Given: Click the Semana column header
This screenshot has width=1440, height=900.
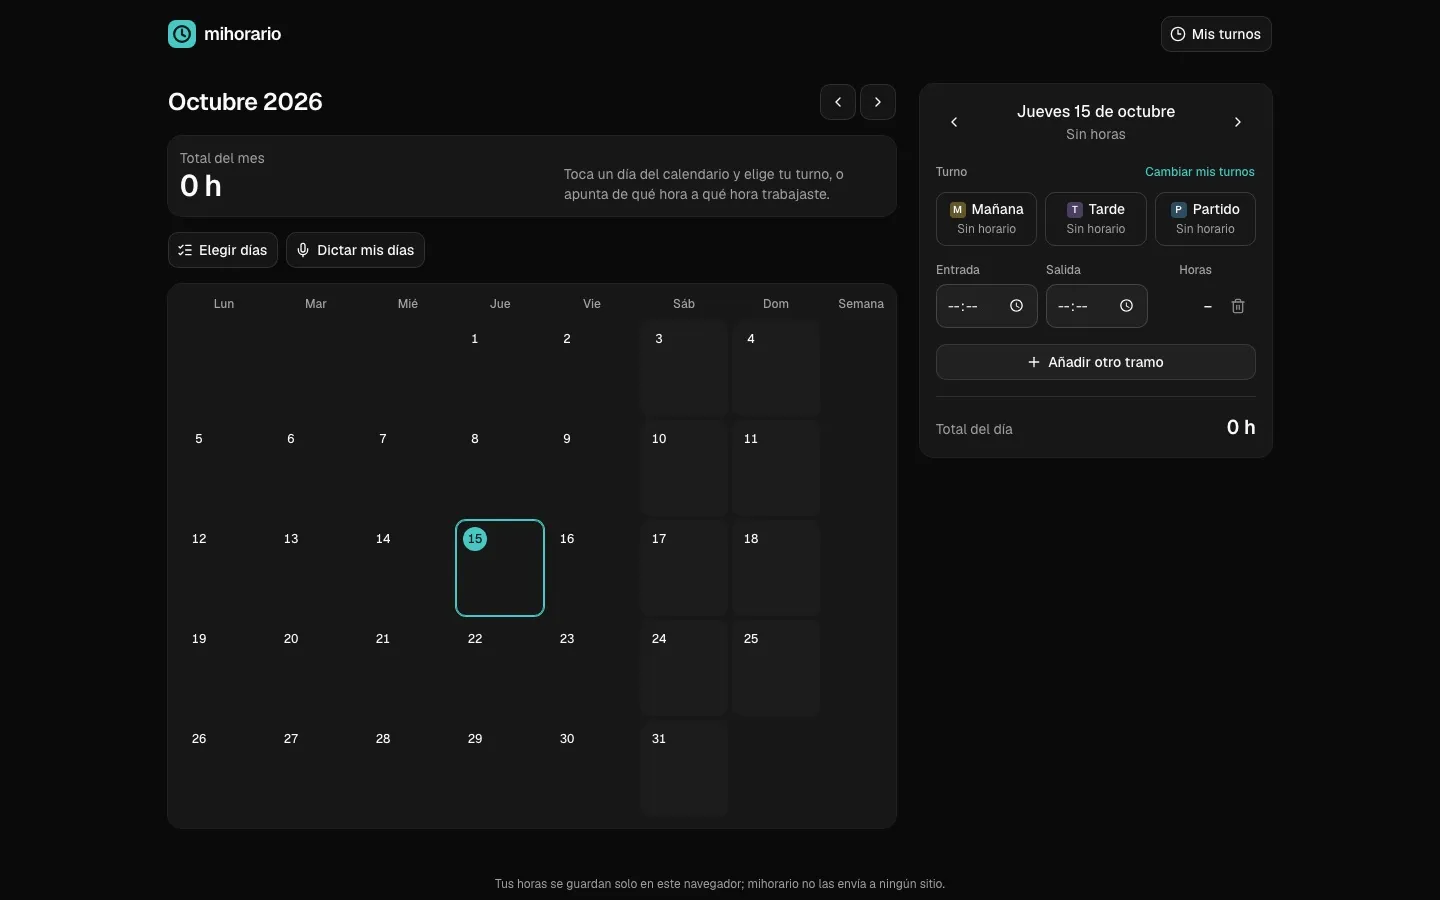Looking at the screenshot, I should 861,304.
